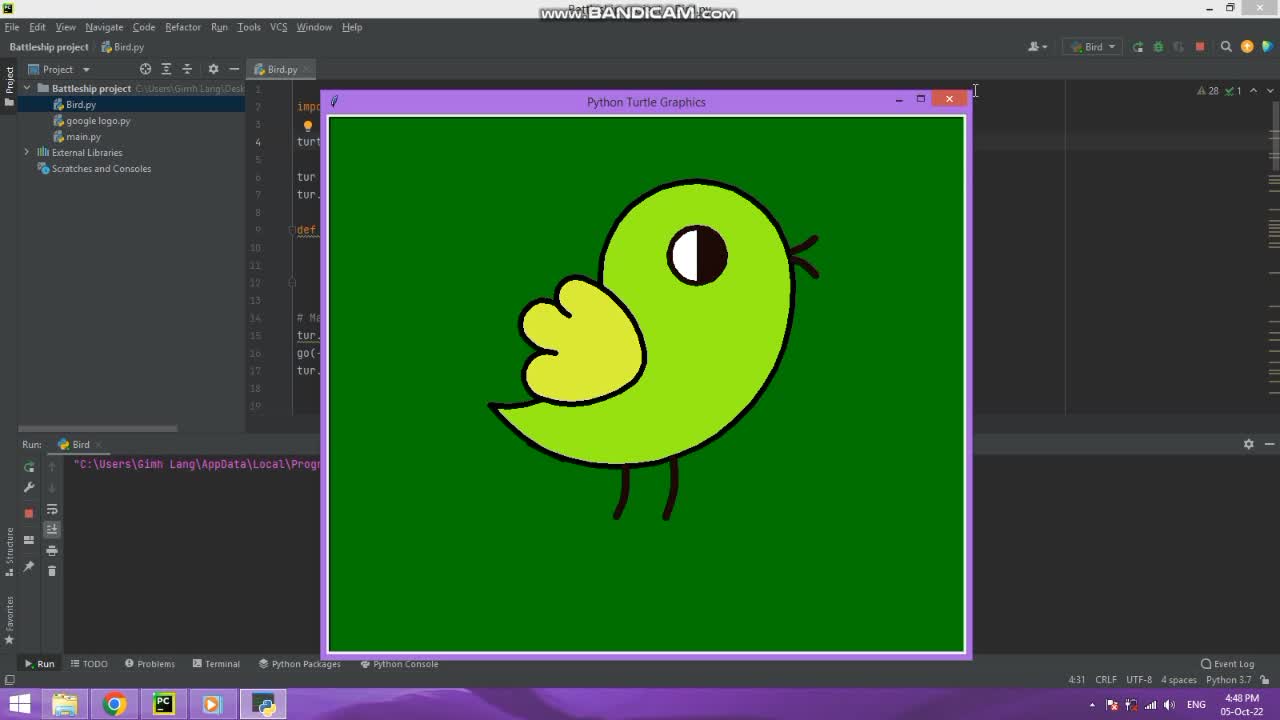
Task: Open the Navigate menu
Action: 104,27
